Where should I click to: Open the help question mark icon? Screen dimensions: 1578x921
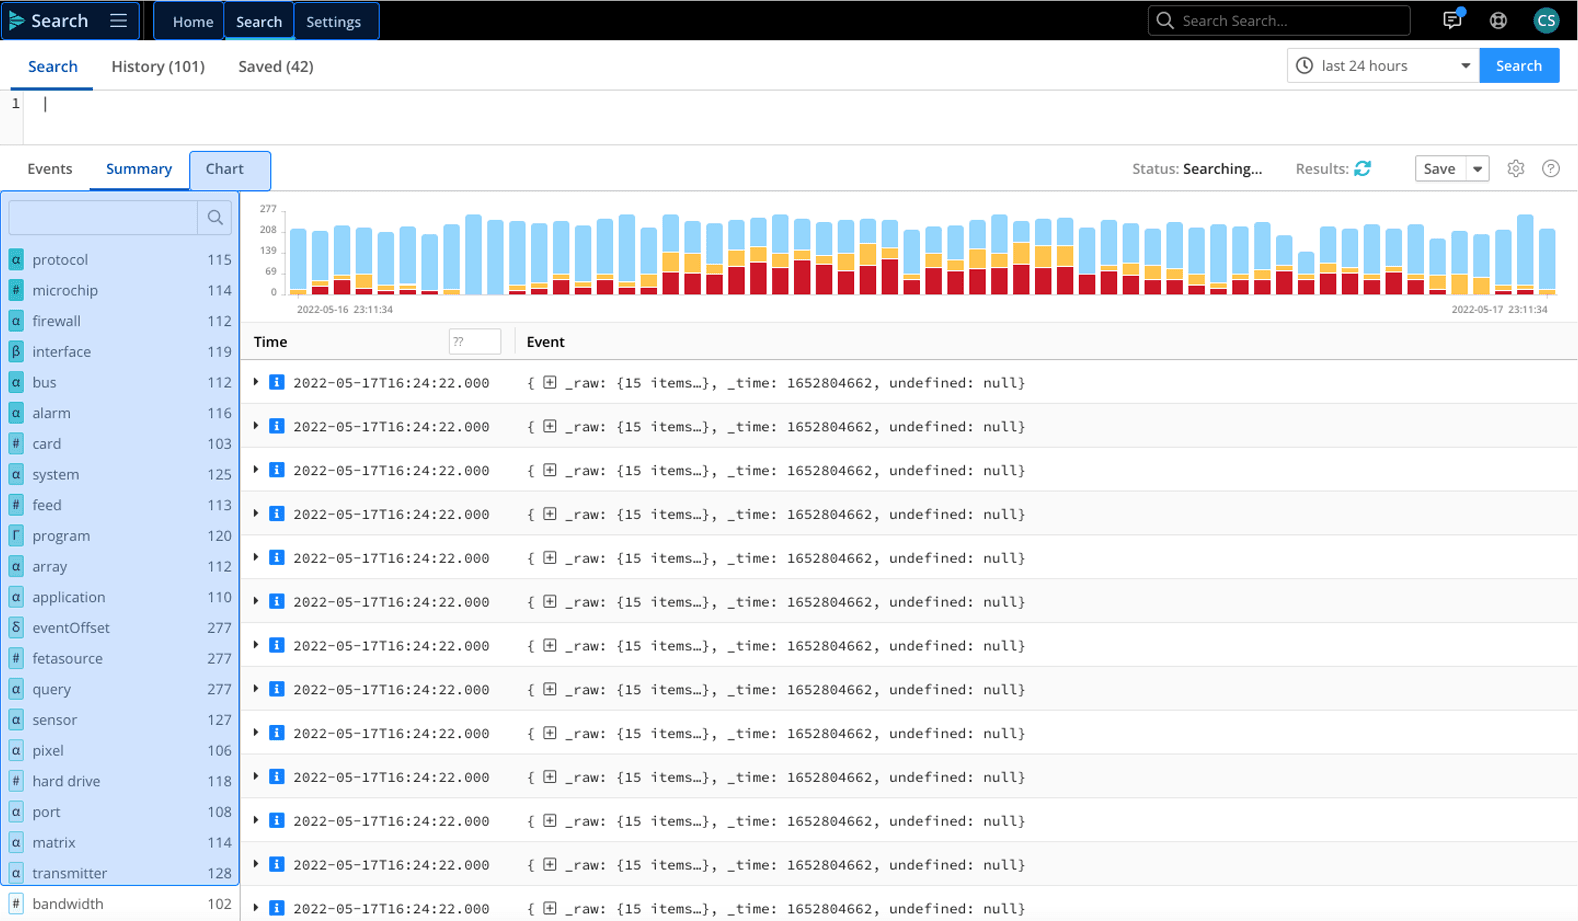[x=1550, y=169]
